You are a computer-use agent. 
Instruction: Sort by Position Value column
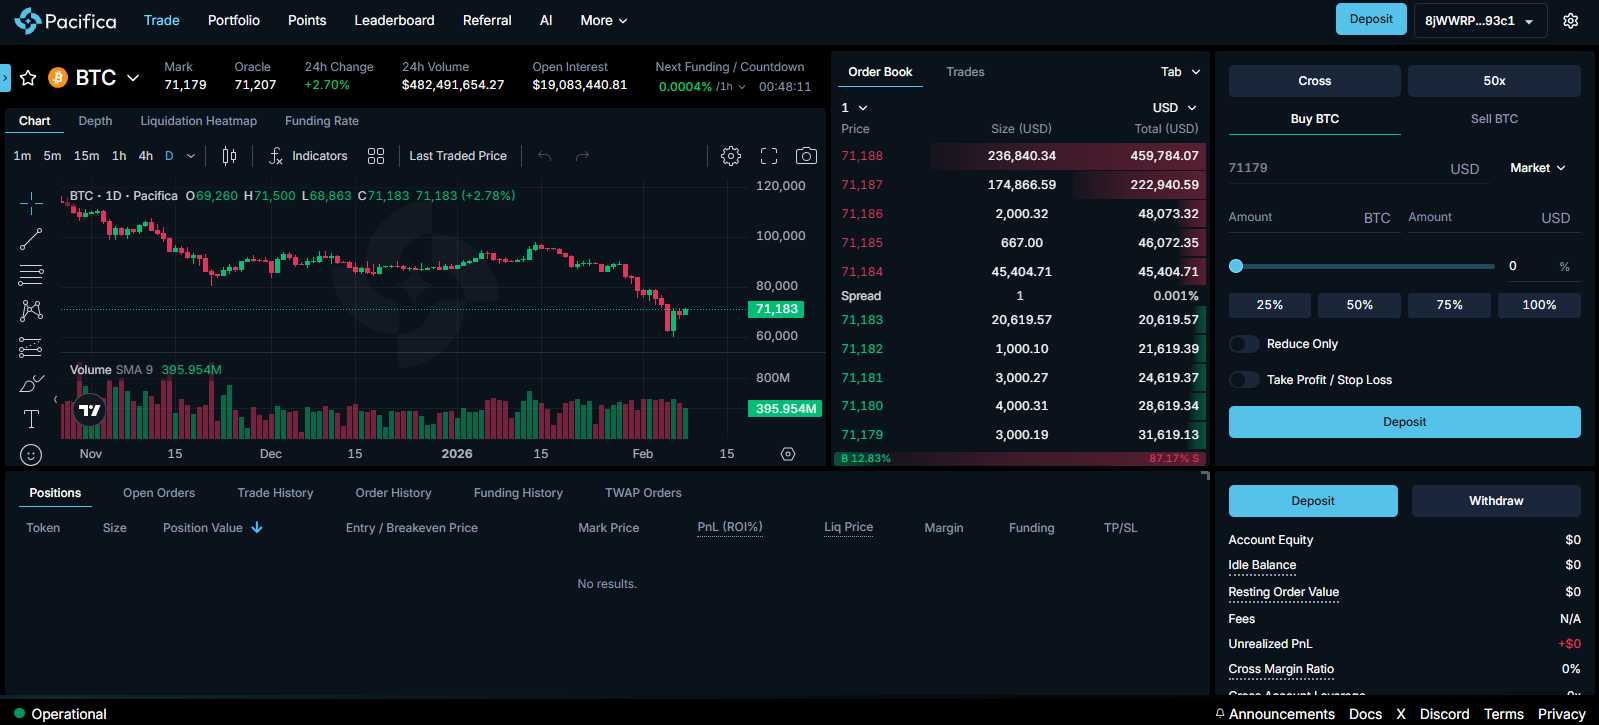213,528
